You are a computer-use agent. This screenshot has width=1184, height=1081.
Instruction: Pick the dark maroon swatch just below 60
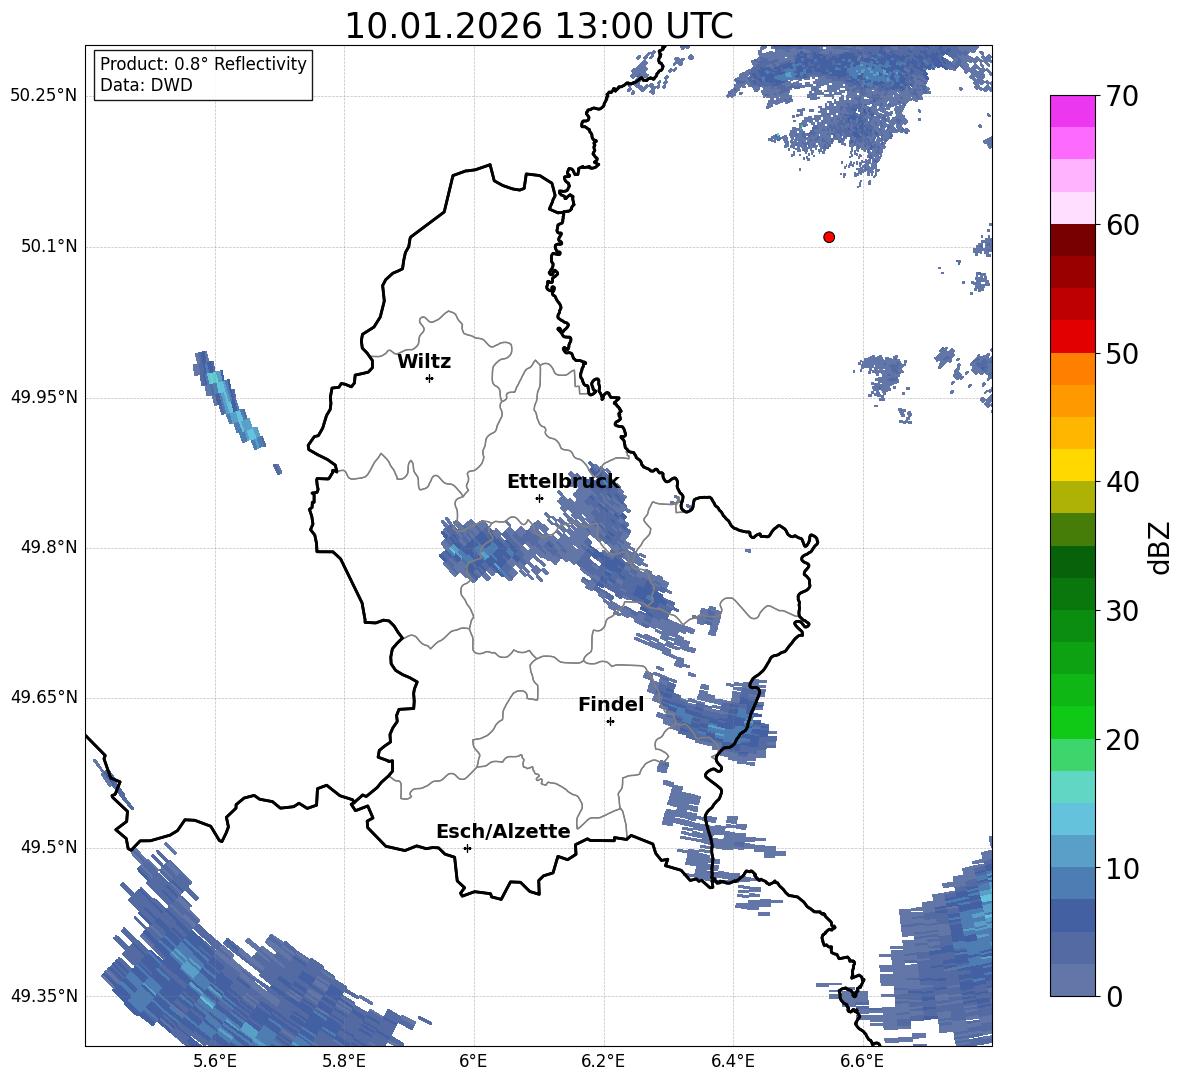1072,240
